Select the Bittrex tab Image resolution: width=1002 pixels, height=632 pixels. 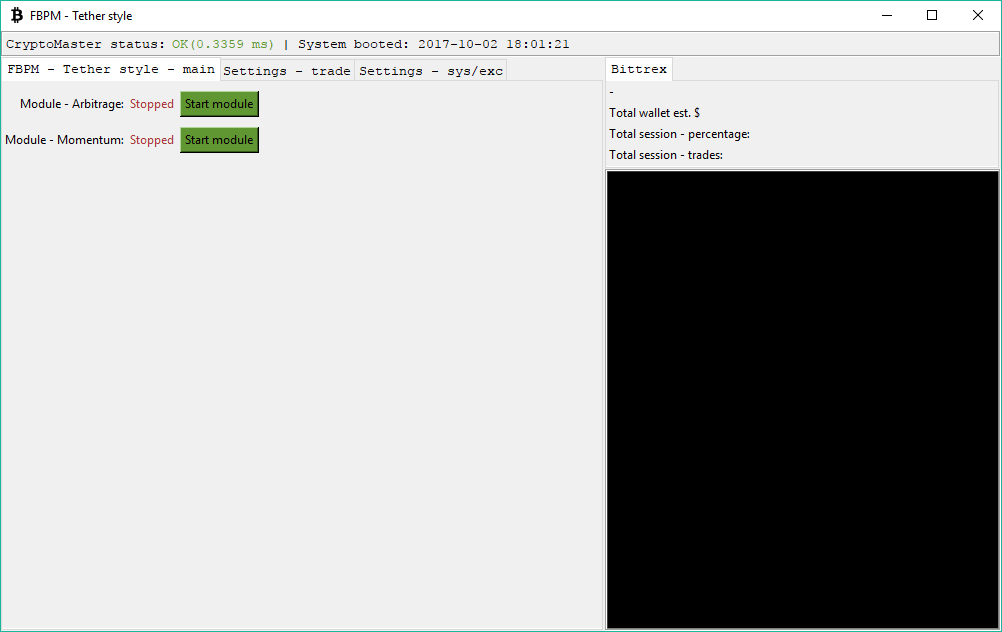(x=638, y=69)
